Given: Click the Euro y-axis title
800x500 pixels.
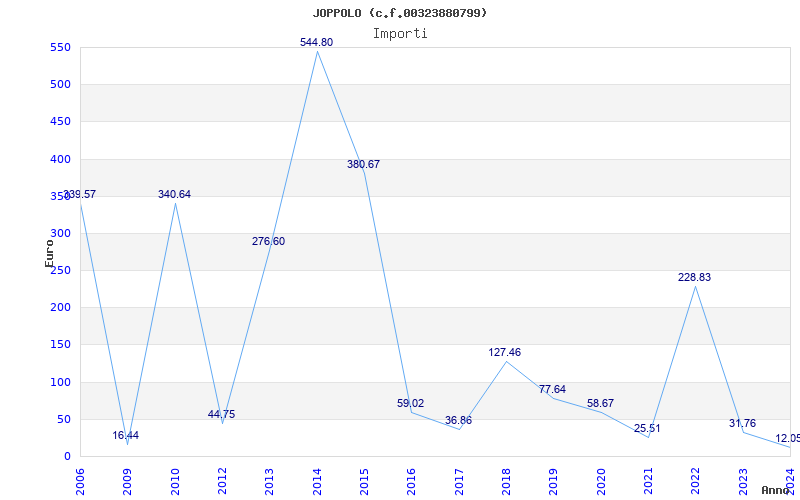Looking at the screenshot, I should (x=49, y=254).
